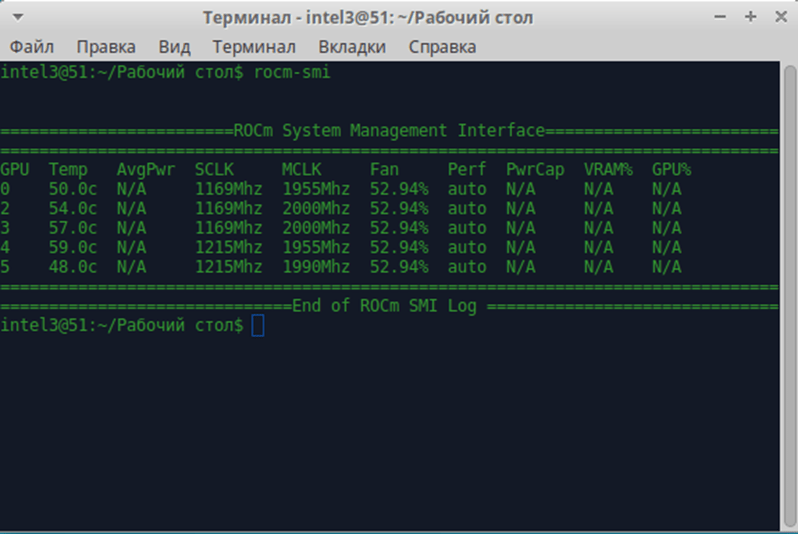This screenshot has height=534, width=798.
Task: Open the Терминал menu
Action: click(x=254, y=47)
